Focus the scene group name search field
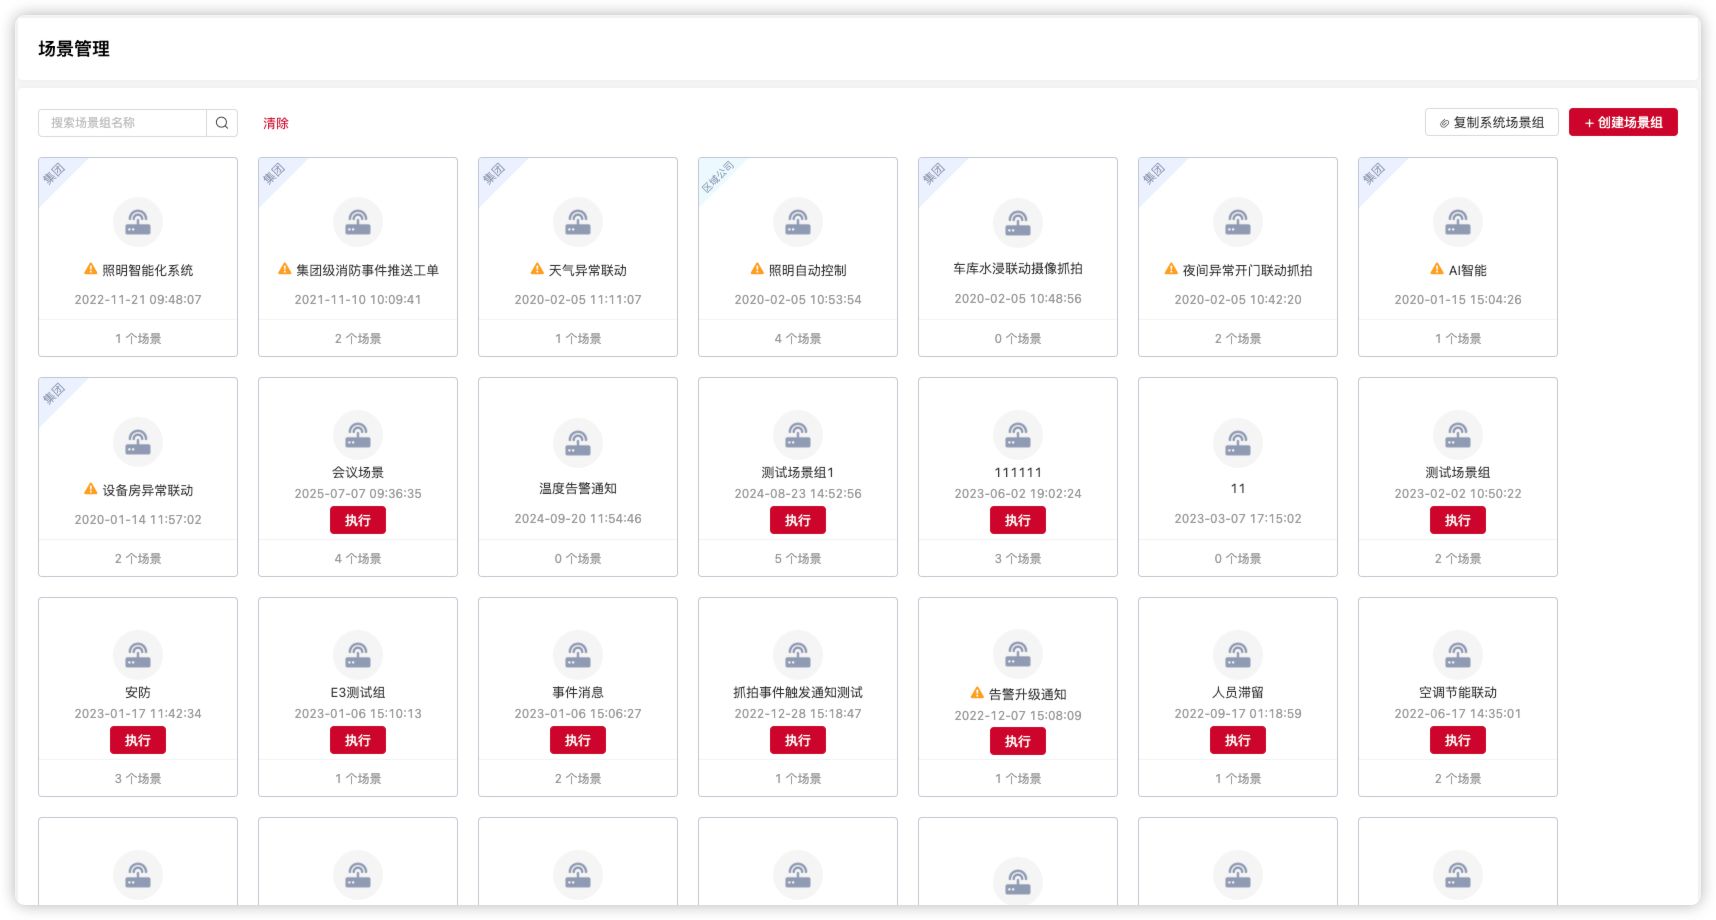 pyautogui.click(x=122, y=123)
